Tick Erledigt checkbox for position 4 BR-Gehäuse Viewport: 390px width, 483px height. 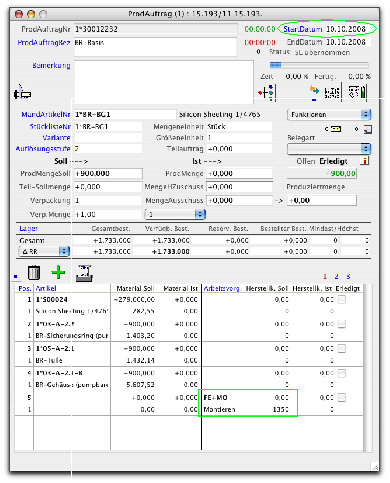(342, 373)
